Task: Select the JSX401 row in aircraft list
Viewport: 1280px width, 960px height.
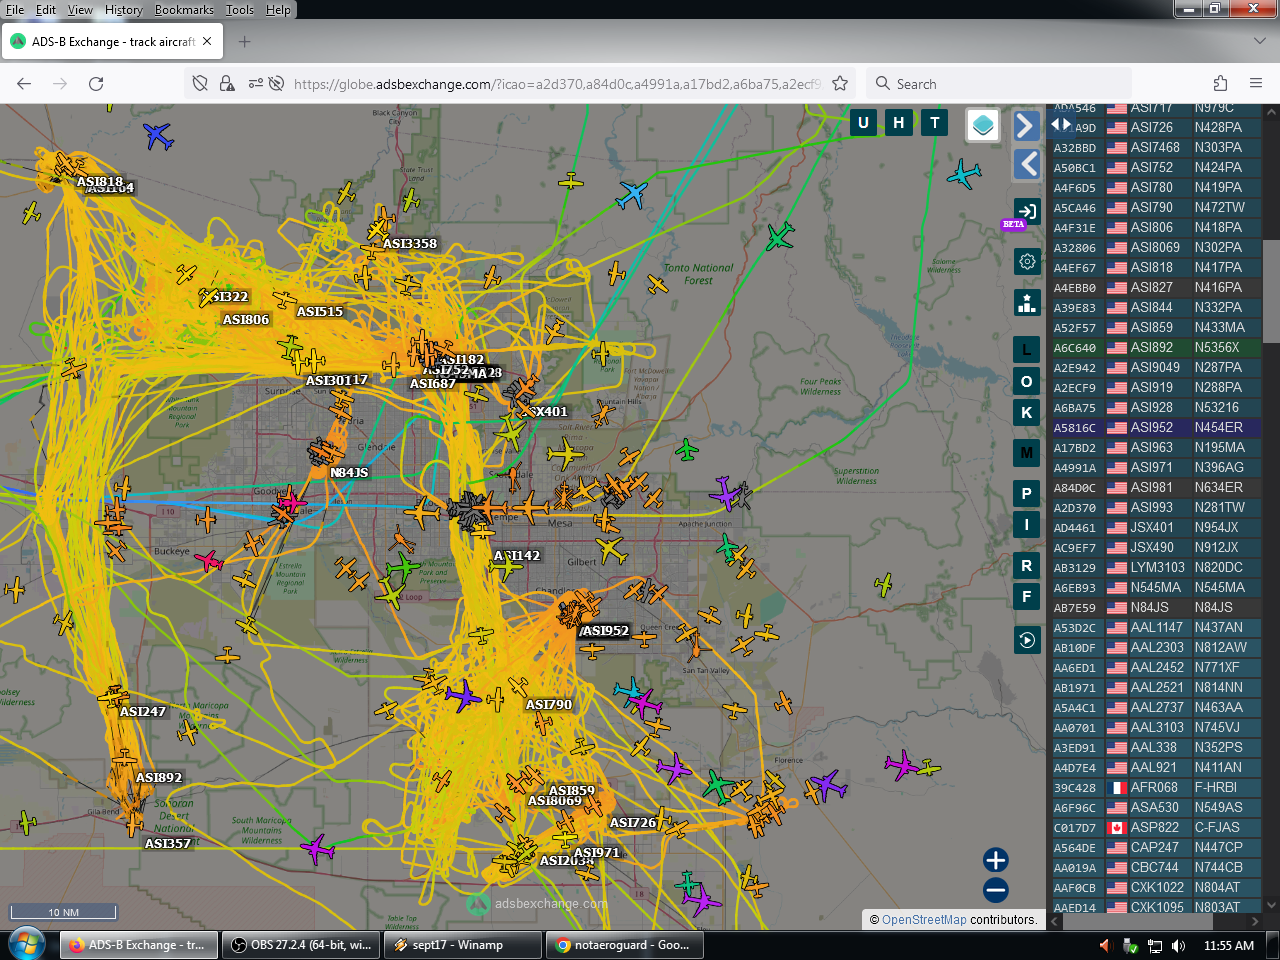Action: [1155, 528]
